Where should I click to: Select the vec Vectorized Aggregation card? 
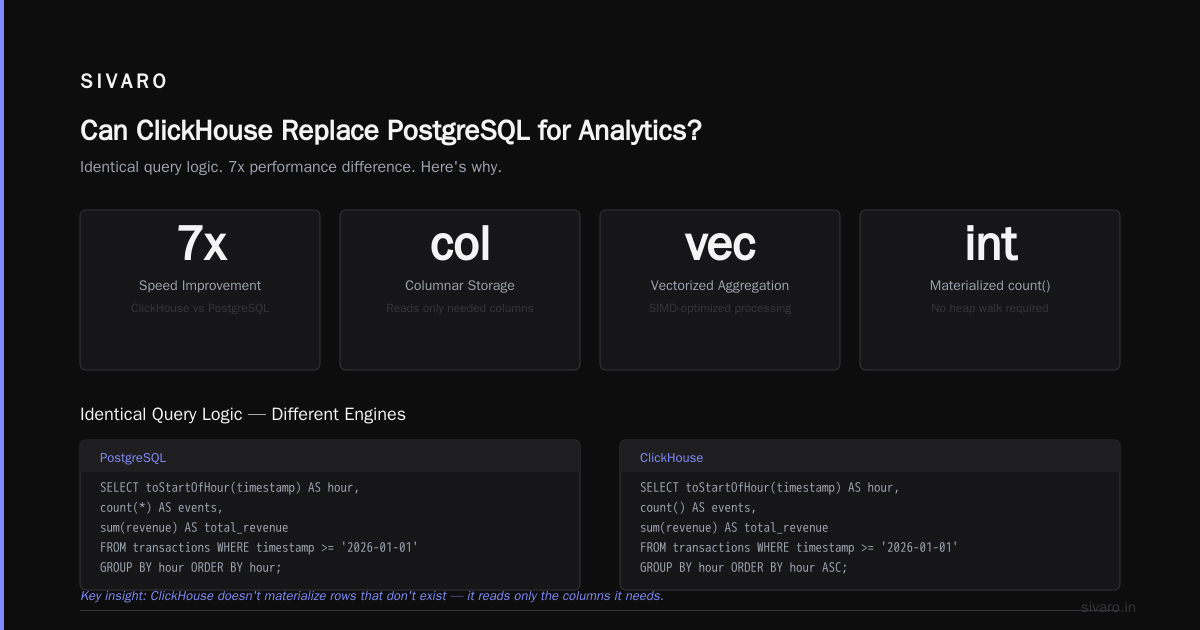[x=720, y=290]
